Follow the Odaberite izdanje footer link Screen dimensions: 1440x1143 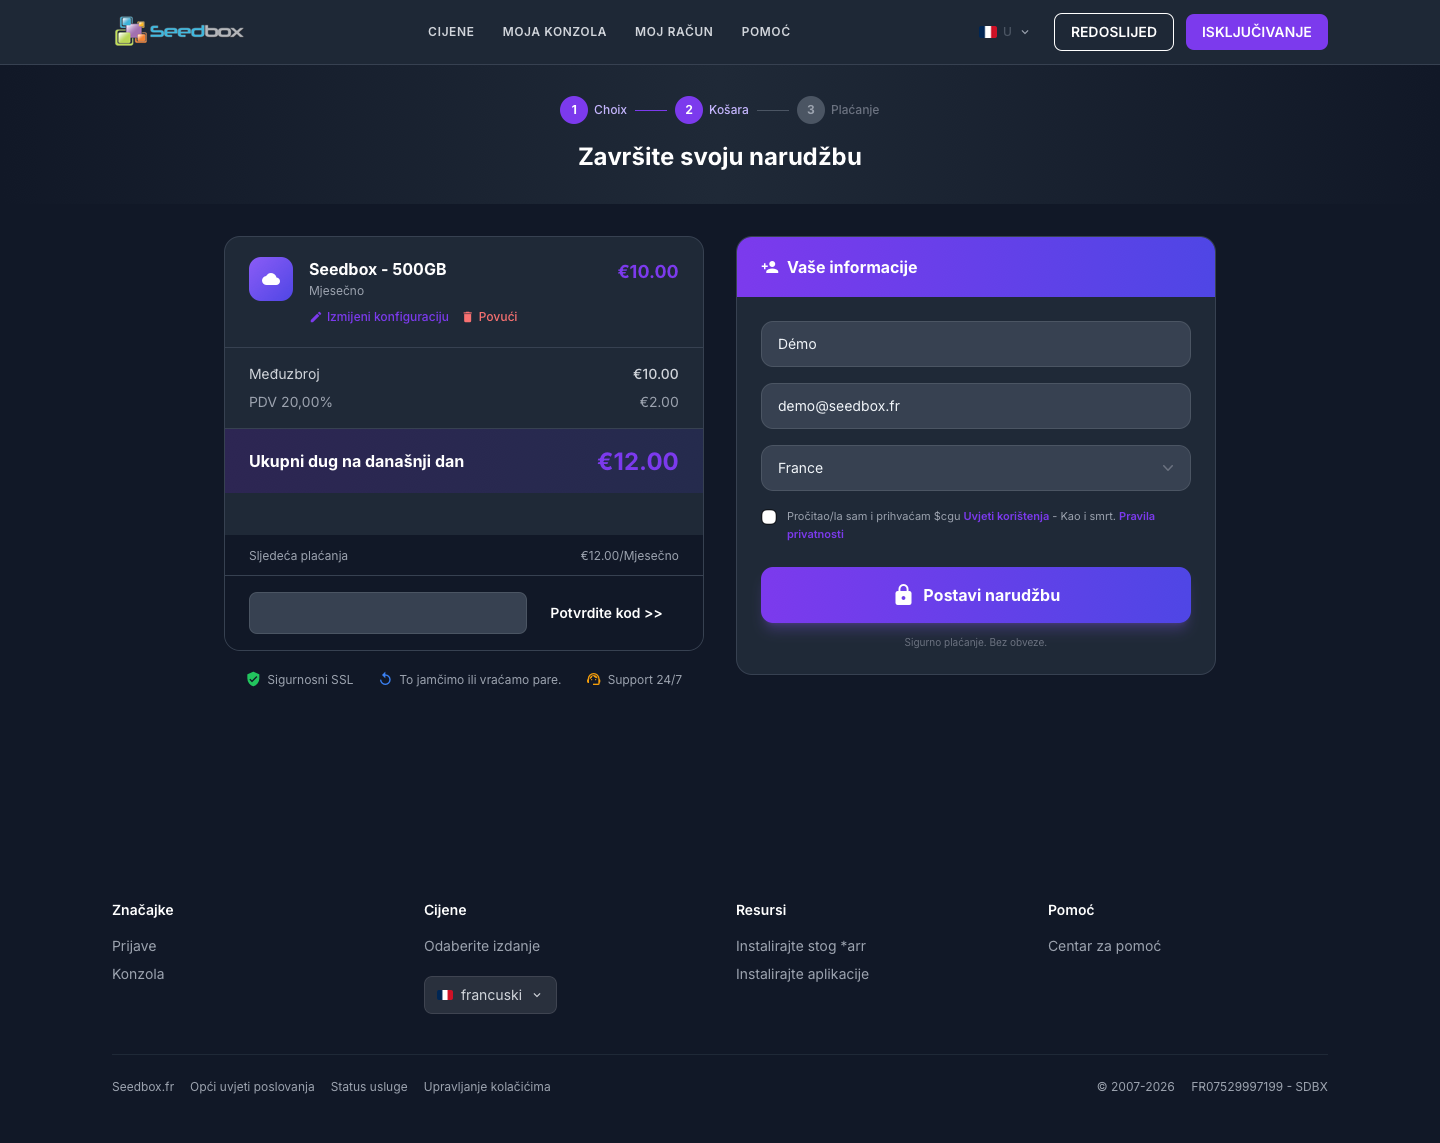pos(482,946)
